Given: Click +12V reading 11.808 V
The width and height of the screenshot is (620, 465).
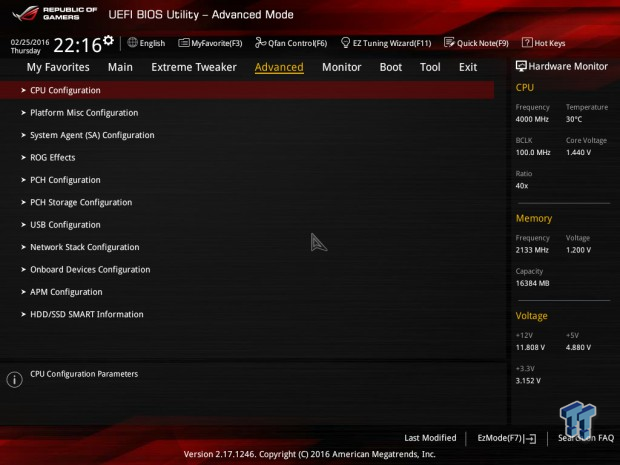Looking at the screenshot, I should point(530,347).
